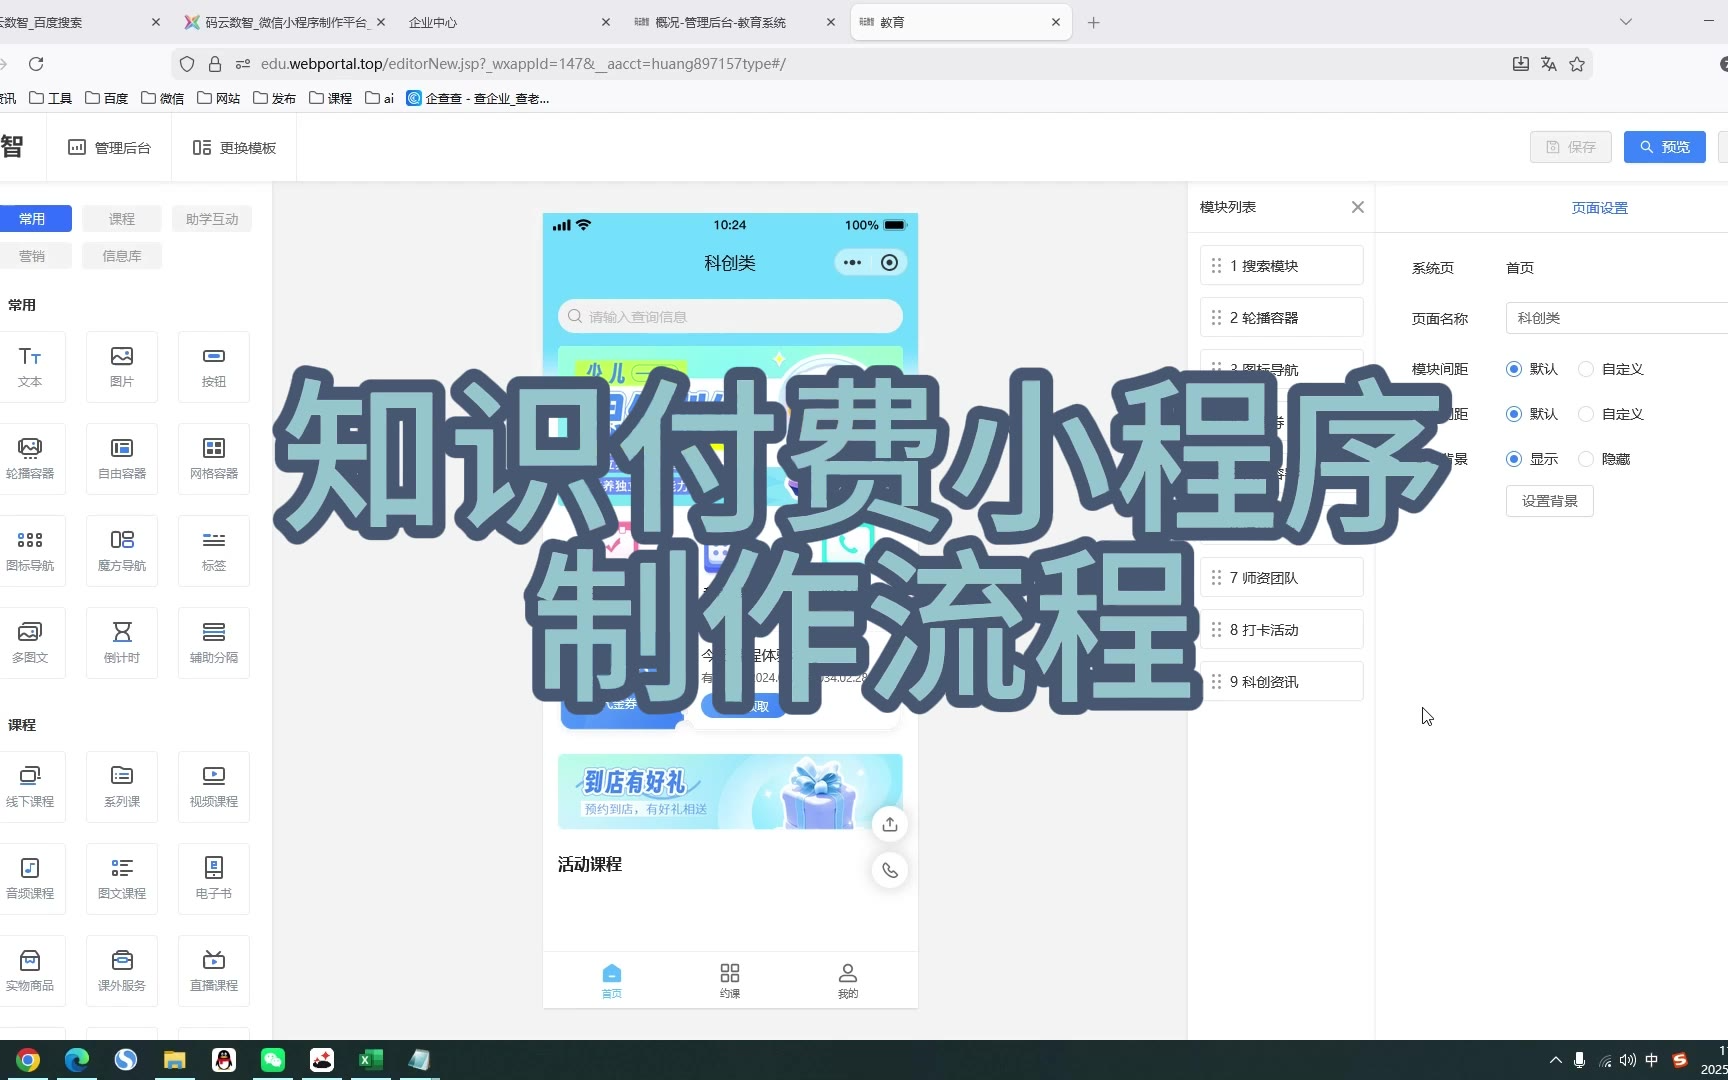Viewport: 1728px width, 1080px height.
Task: Select the 倒计时 countdown component
Action: click(122, 641)
